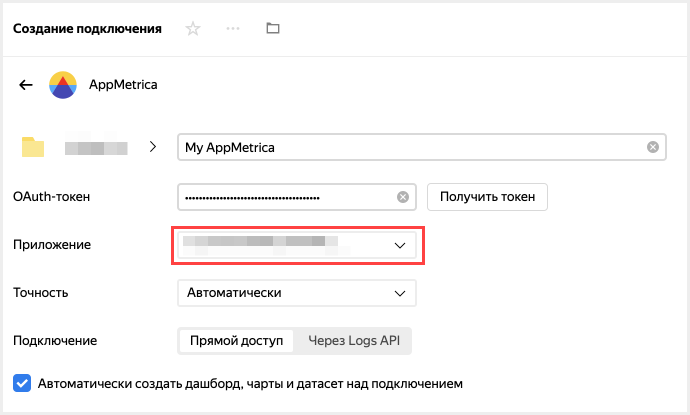Click into the OAuth-токен password field
The width and height of the screenshot is (690, 415).
pyautogui.click(x=285, y=197)
